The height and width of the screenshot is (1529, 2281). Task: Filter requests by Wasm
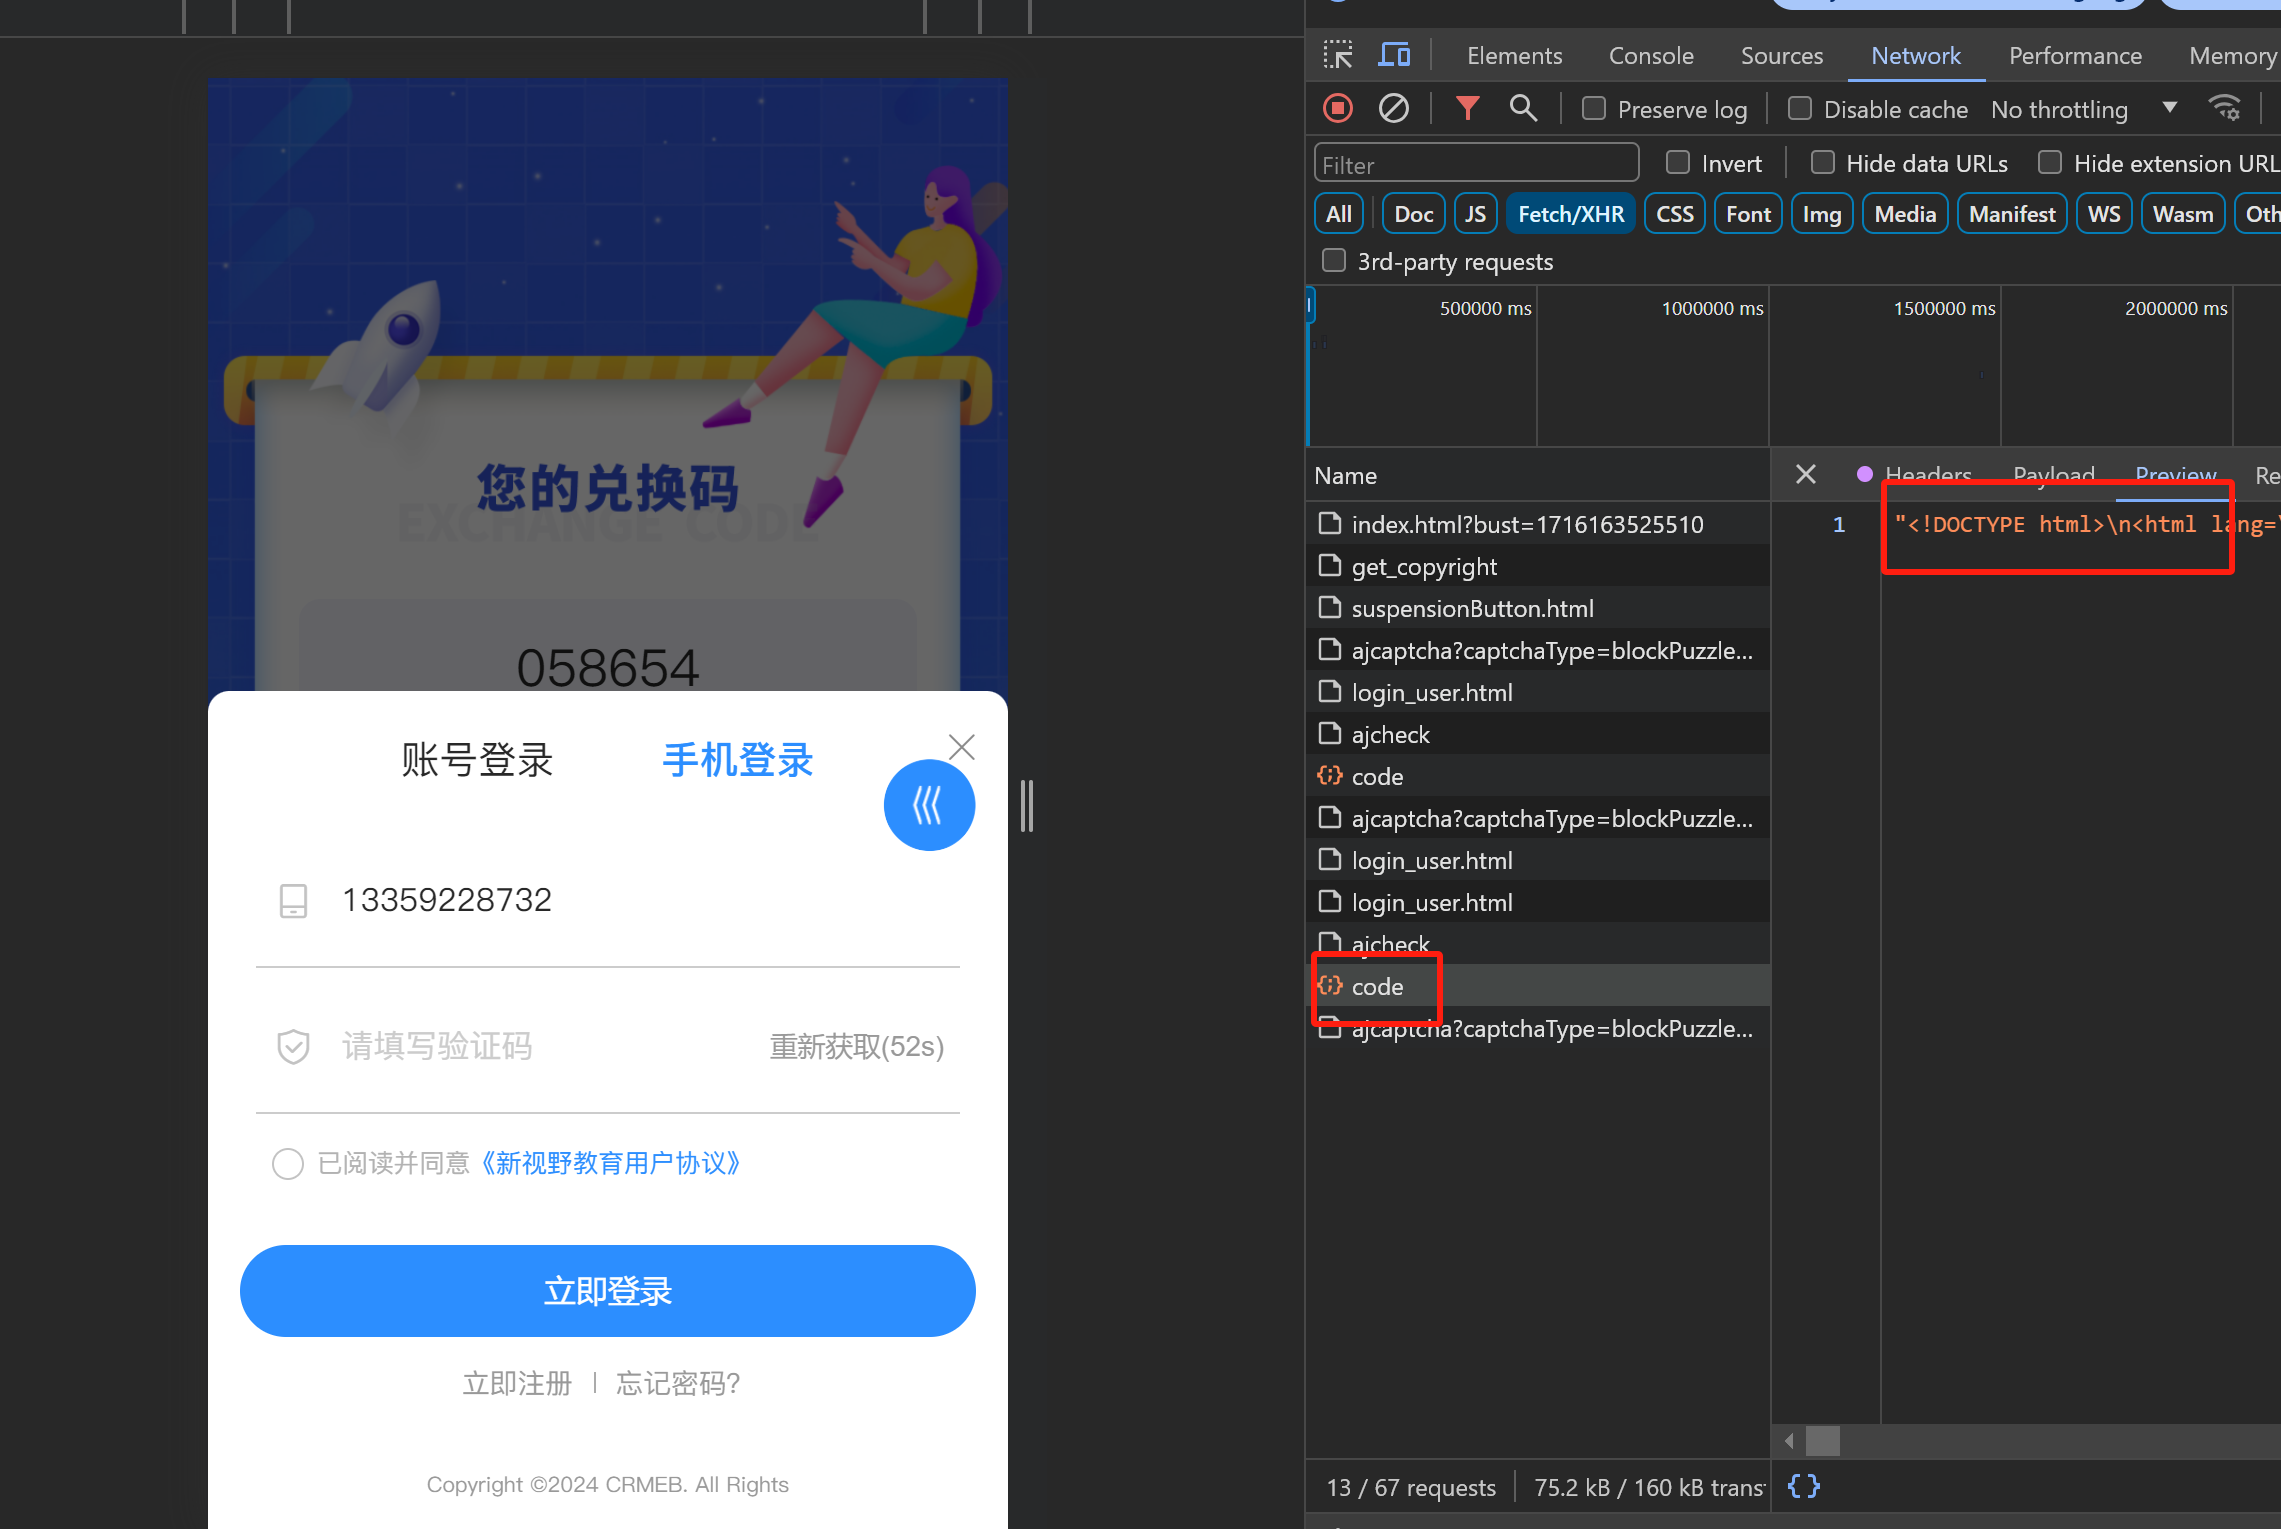(x=2183, y=213)
